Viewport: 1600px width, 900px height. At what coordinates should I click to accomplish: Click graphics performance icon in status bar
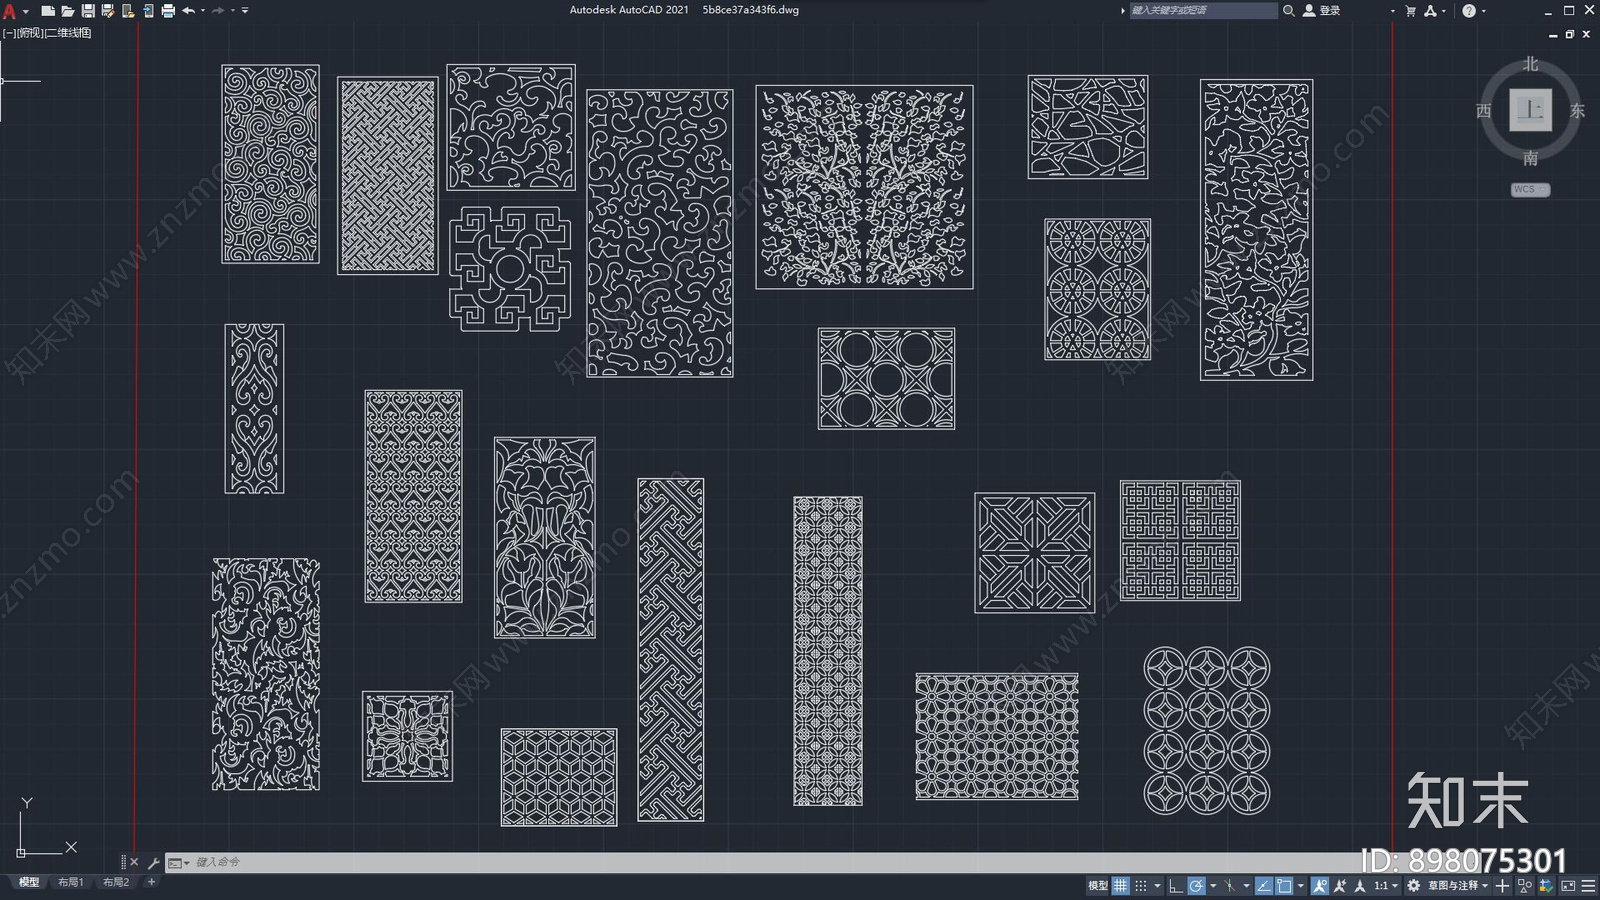pyautogui.click(x=1546, y=885)
